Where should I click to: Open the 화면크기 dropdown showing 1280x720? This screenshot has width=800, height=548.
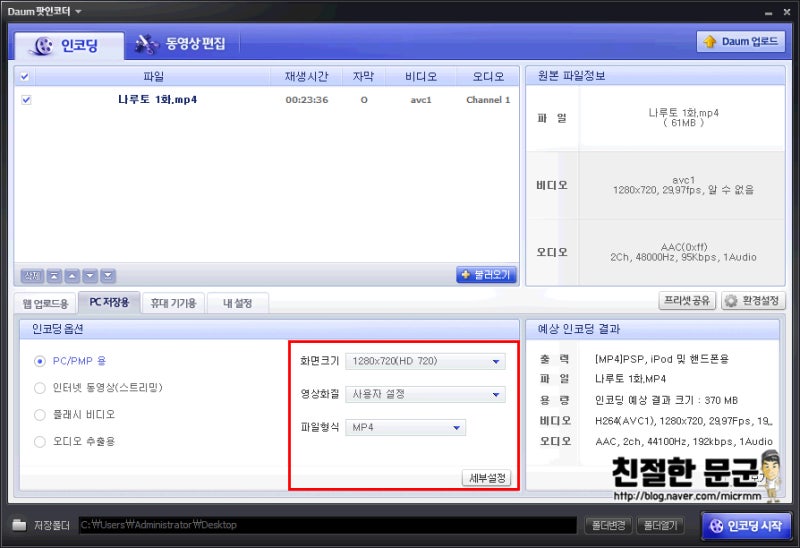click(426, 361)
